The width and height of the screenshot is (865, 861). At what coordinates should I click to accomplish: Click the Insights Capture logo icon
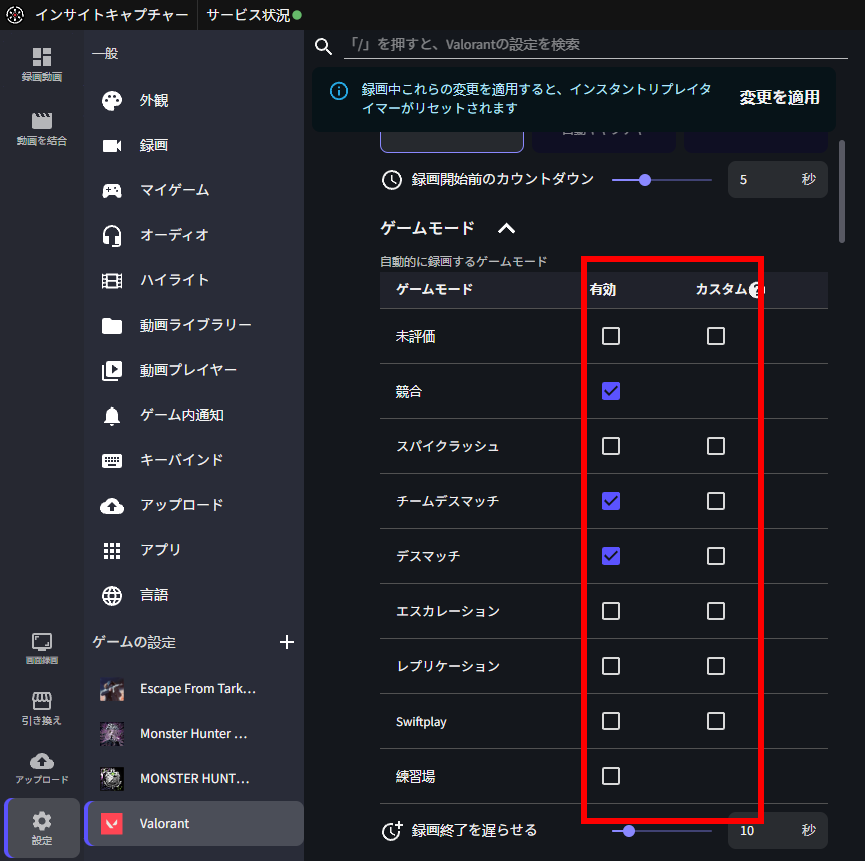point(15,15)
